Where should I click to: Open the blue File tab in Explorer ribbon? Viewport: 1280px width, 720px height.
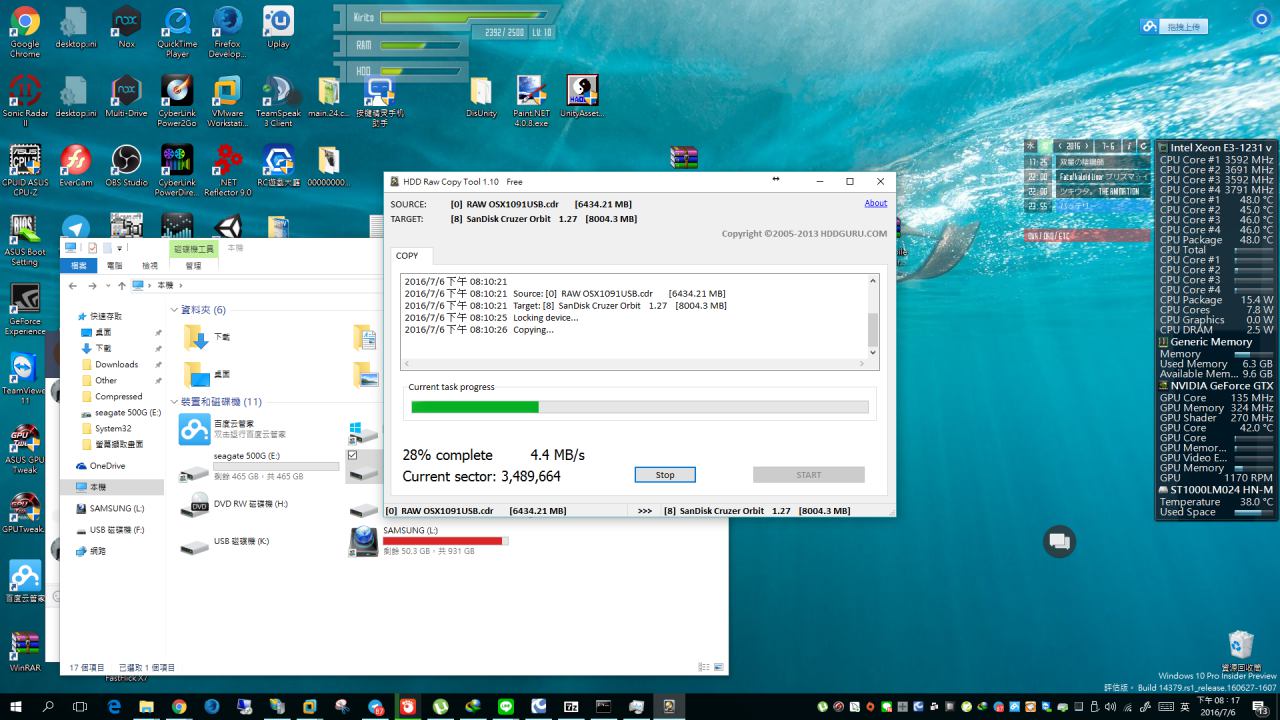[x=78, y=266]
